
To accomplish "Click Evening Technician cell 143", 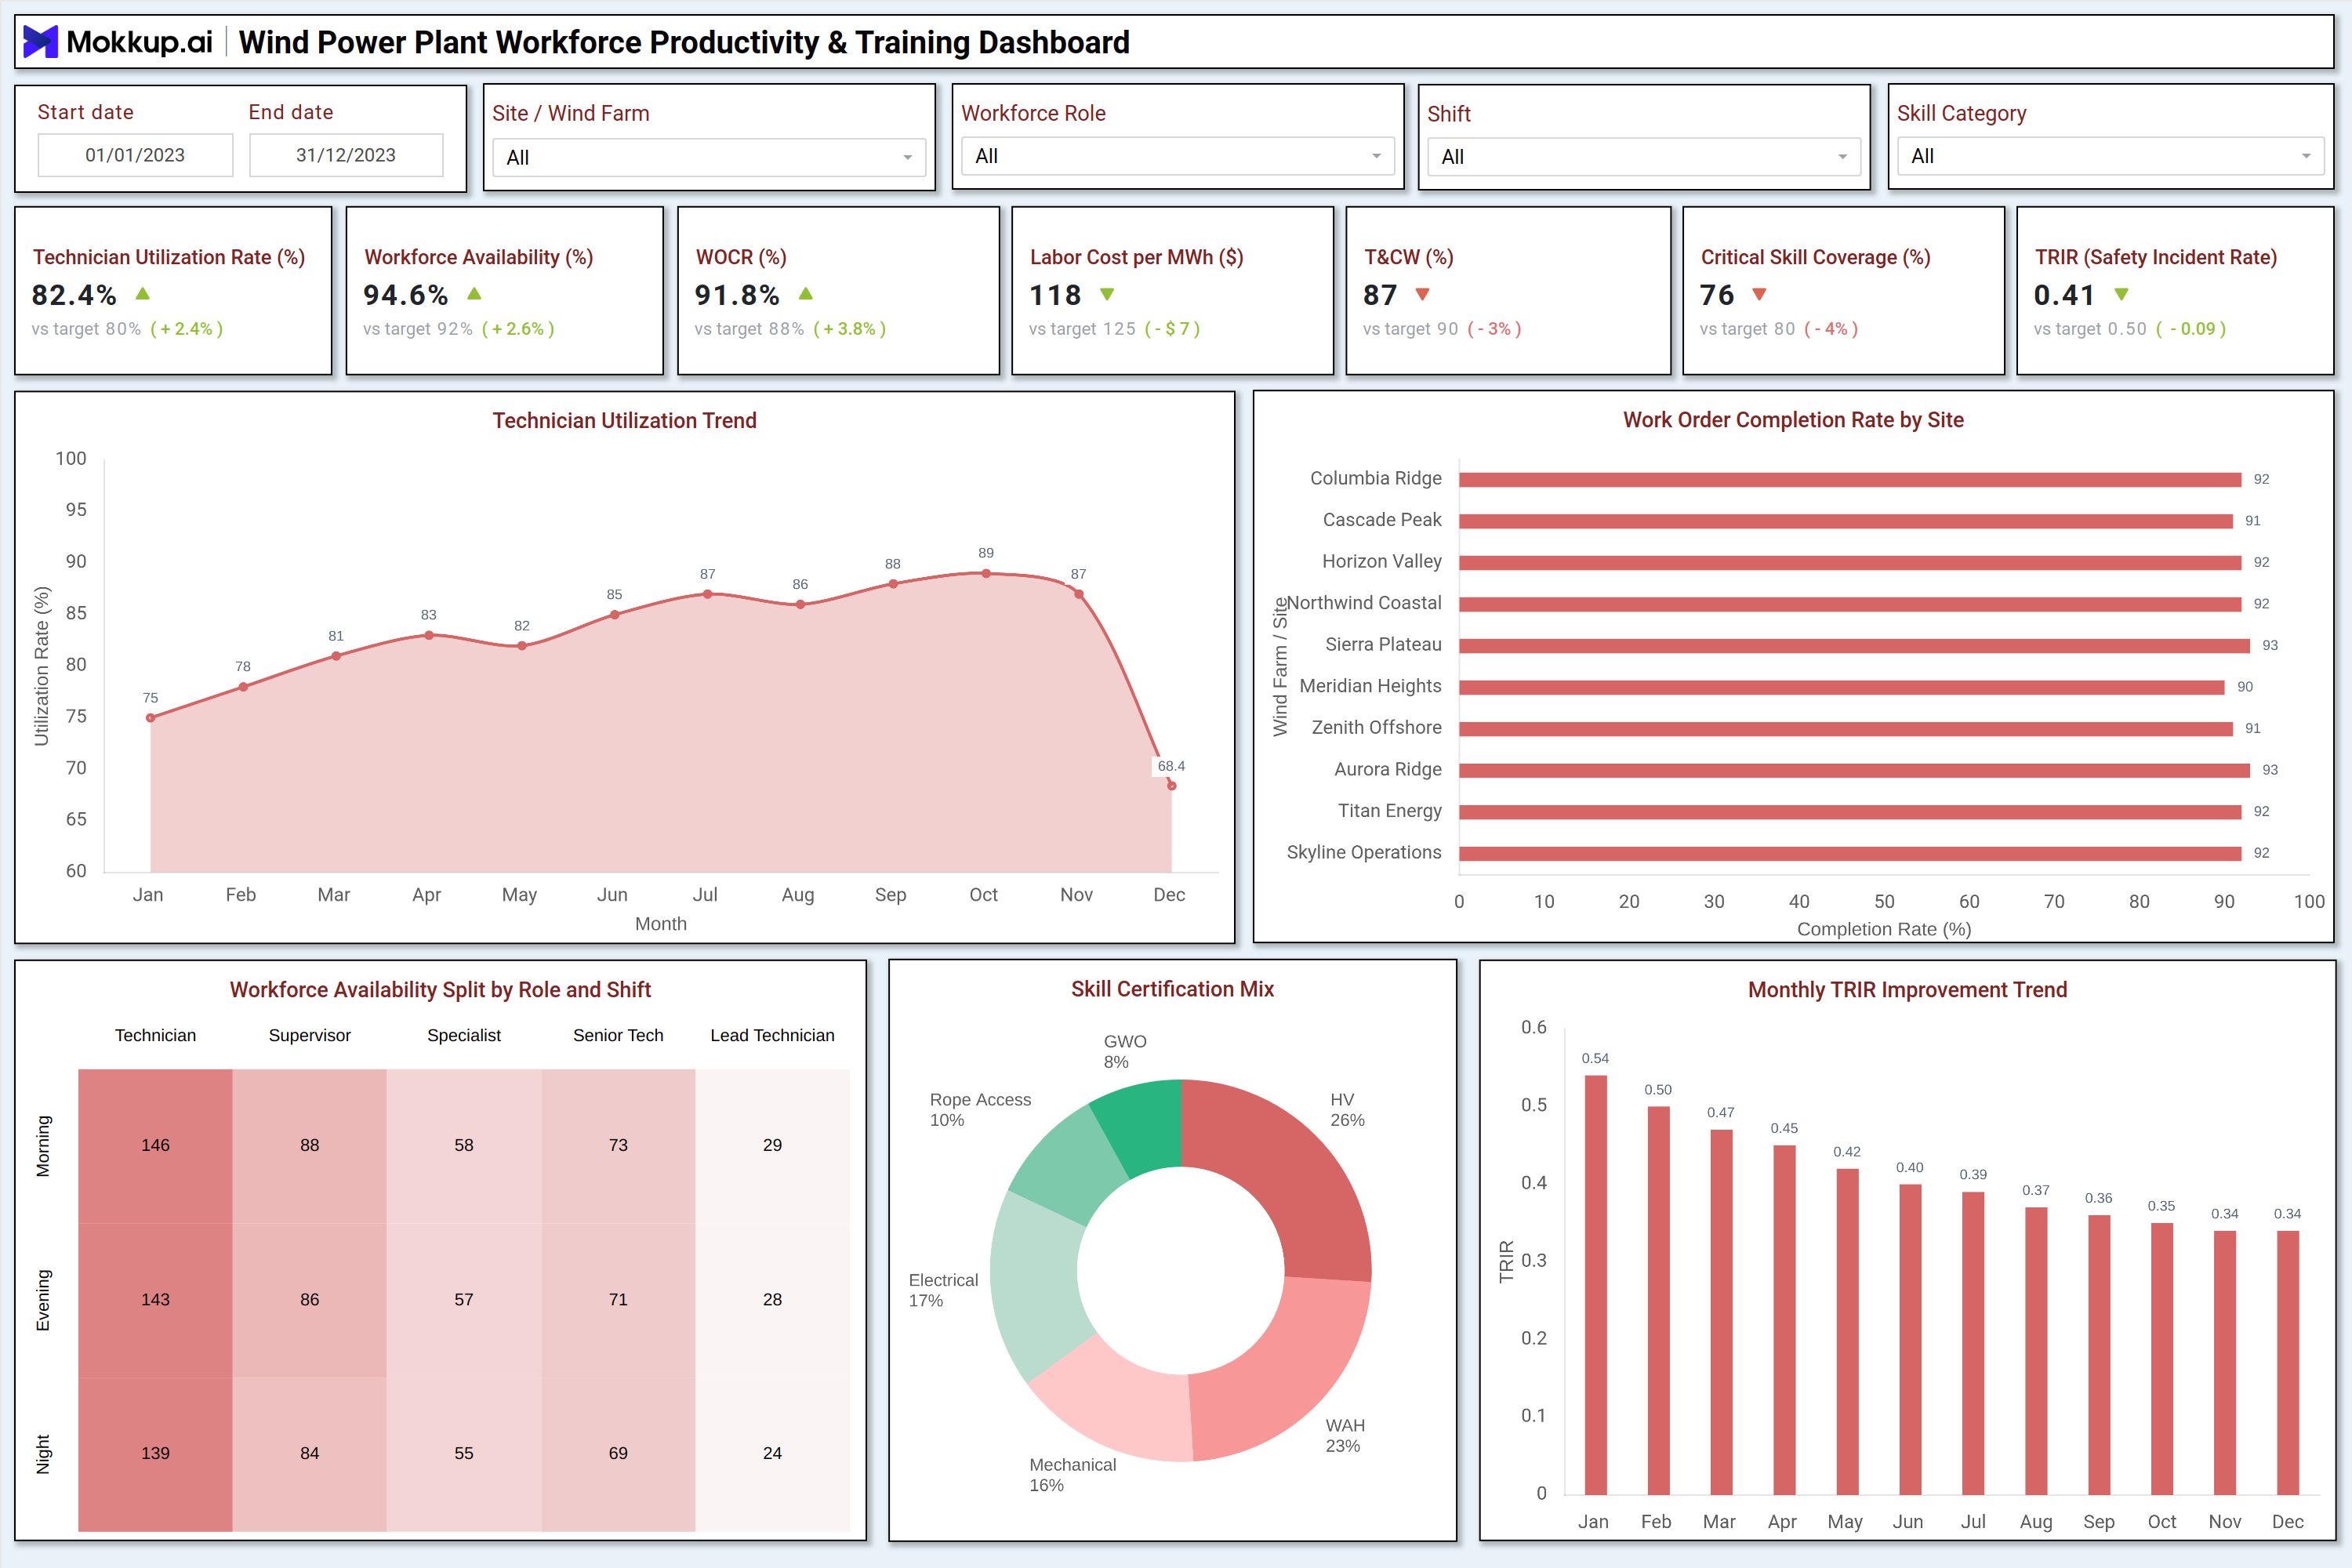I will [x=155, y=1300].
